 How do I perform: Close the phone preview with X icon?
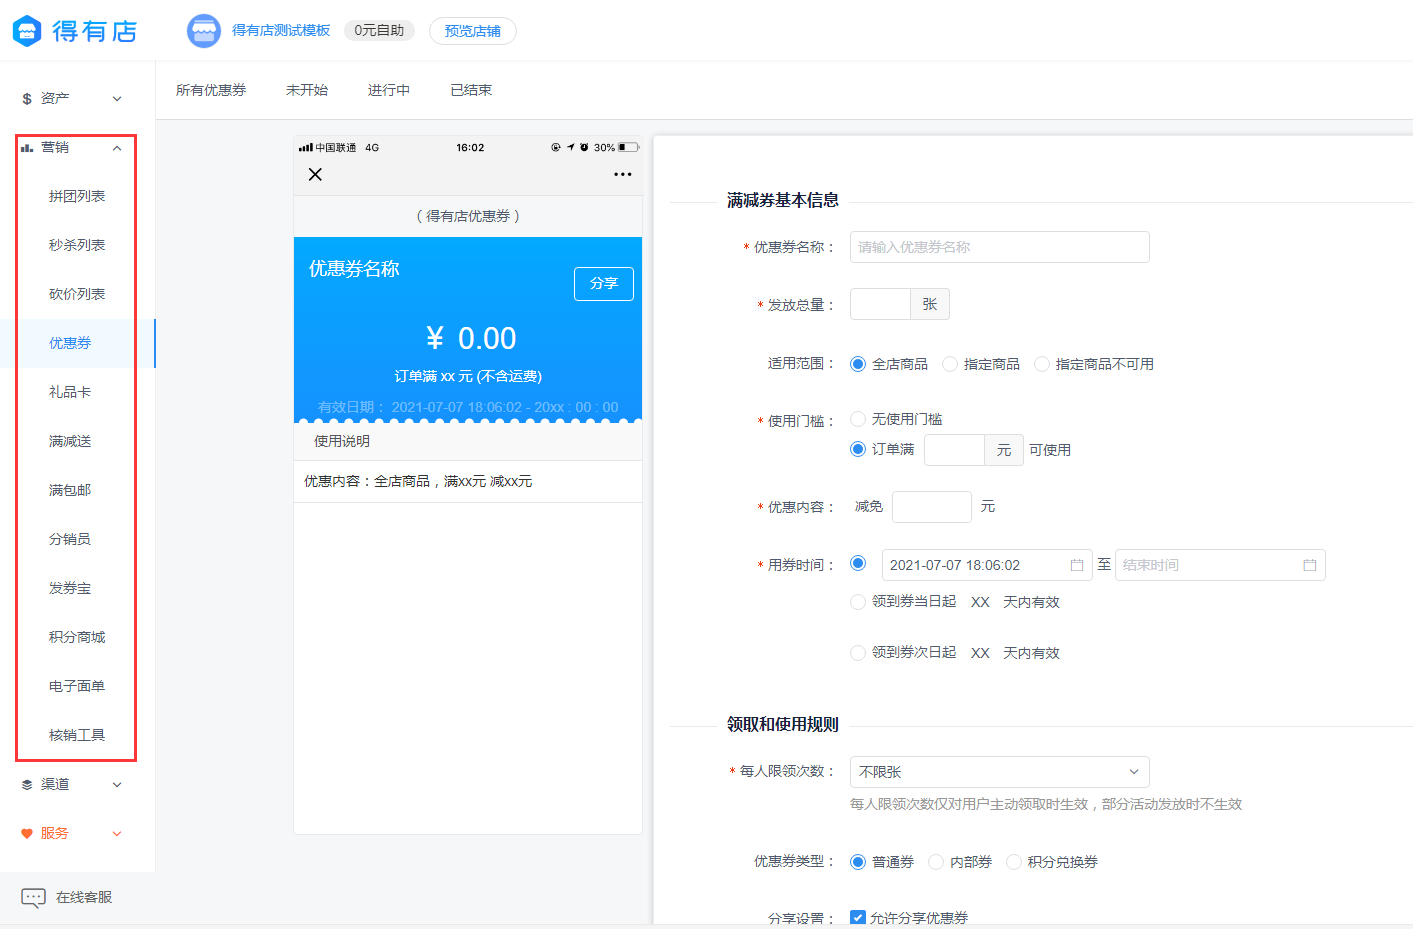click(315, 174)
